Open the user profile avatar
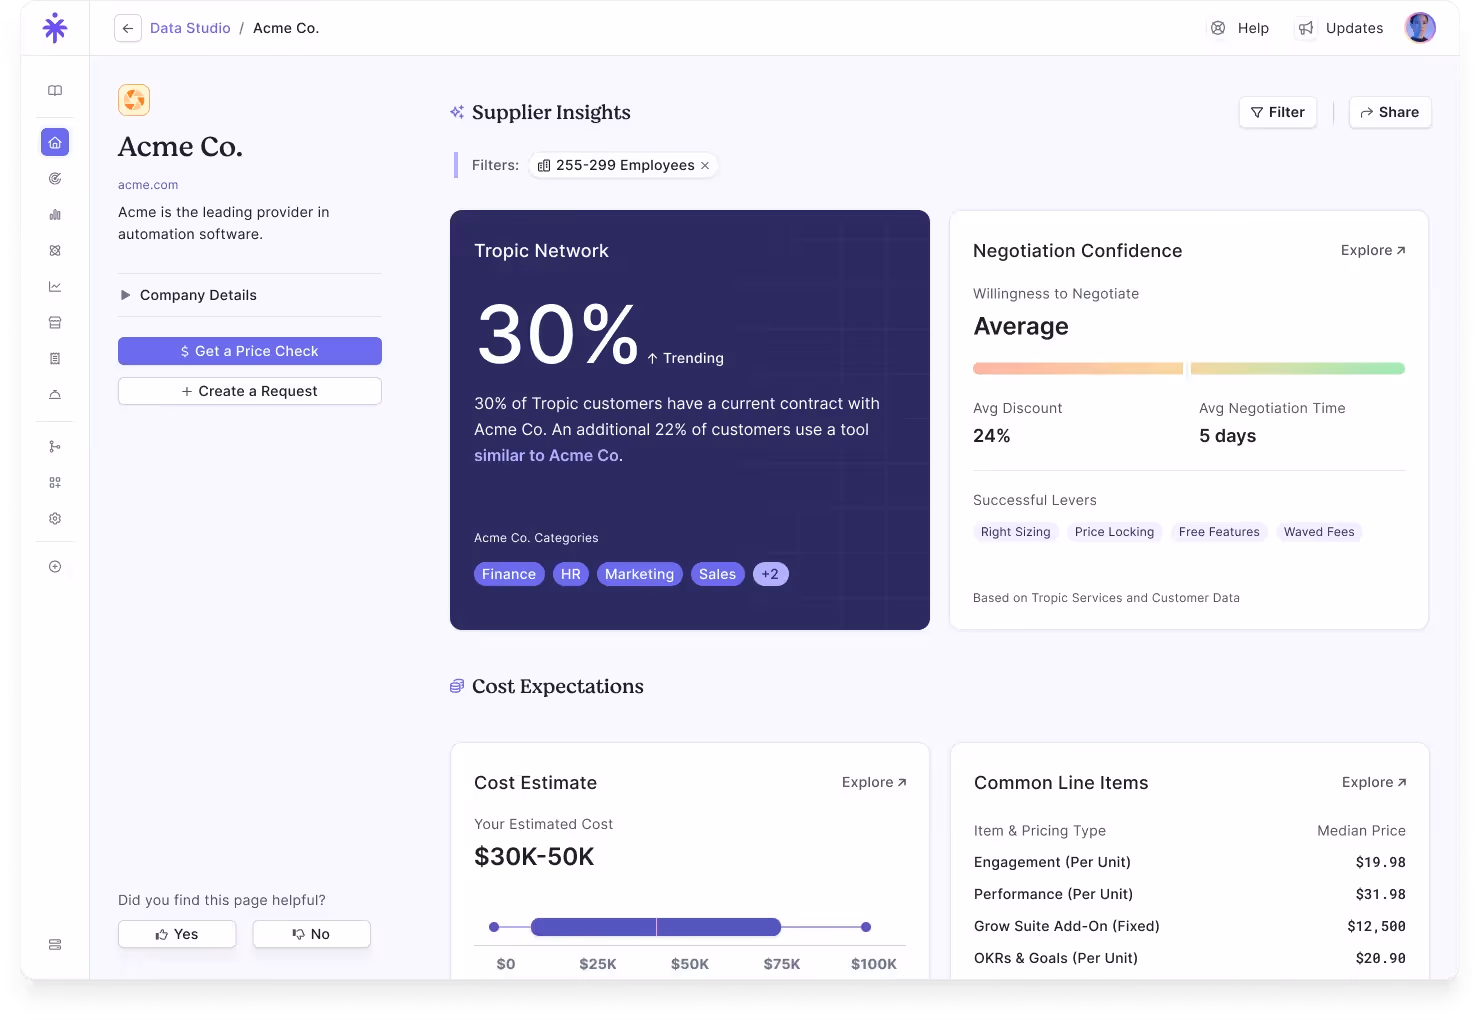 (x=1420, y=28)
